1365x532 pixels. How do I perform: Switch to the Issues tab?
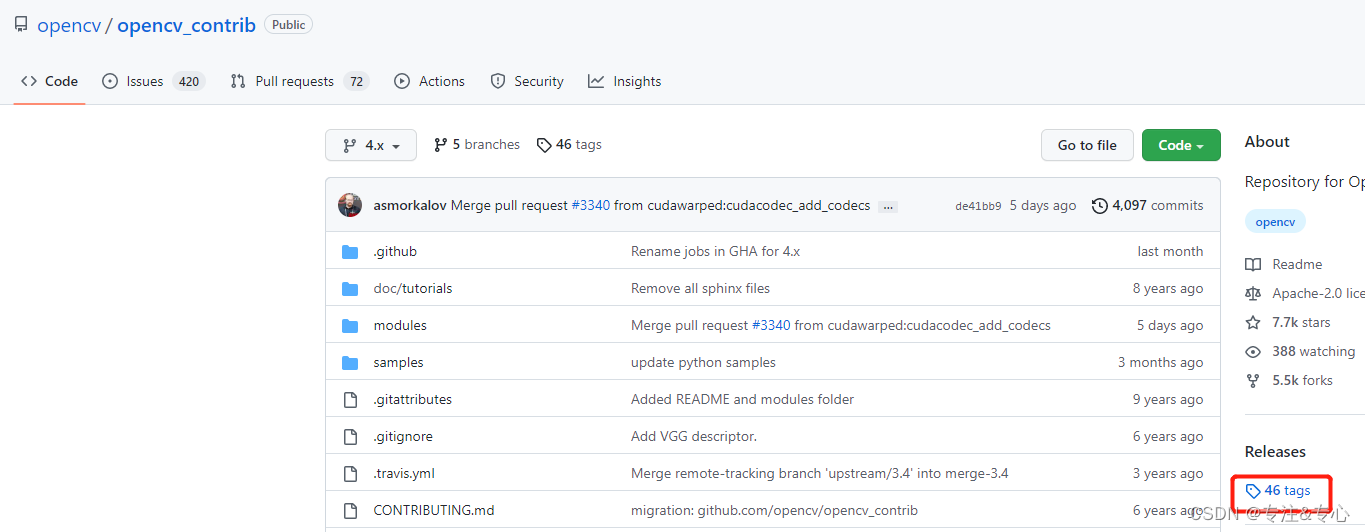click(153, 81)
